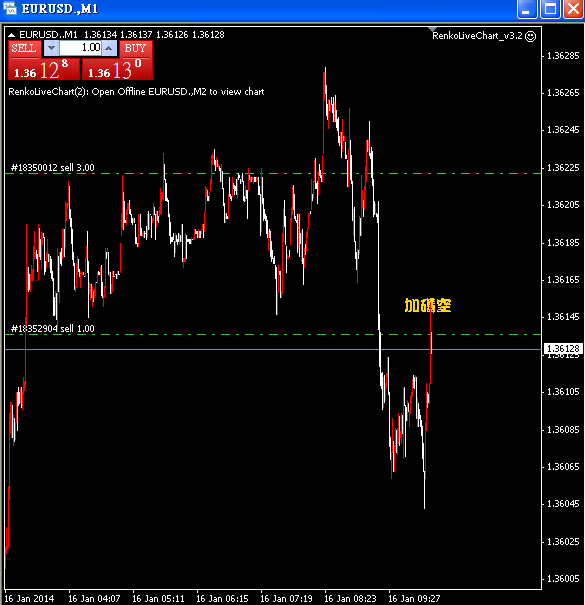Click the buy price 1.36130 tile

(x=117, y=69)
